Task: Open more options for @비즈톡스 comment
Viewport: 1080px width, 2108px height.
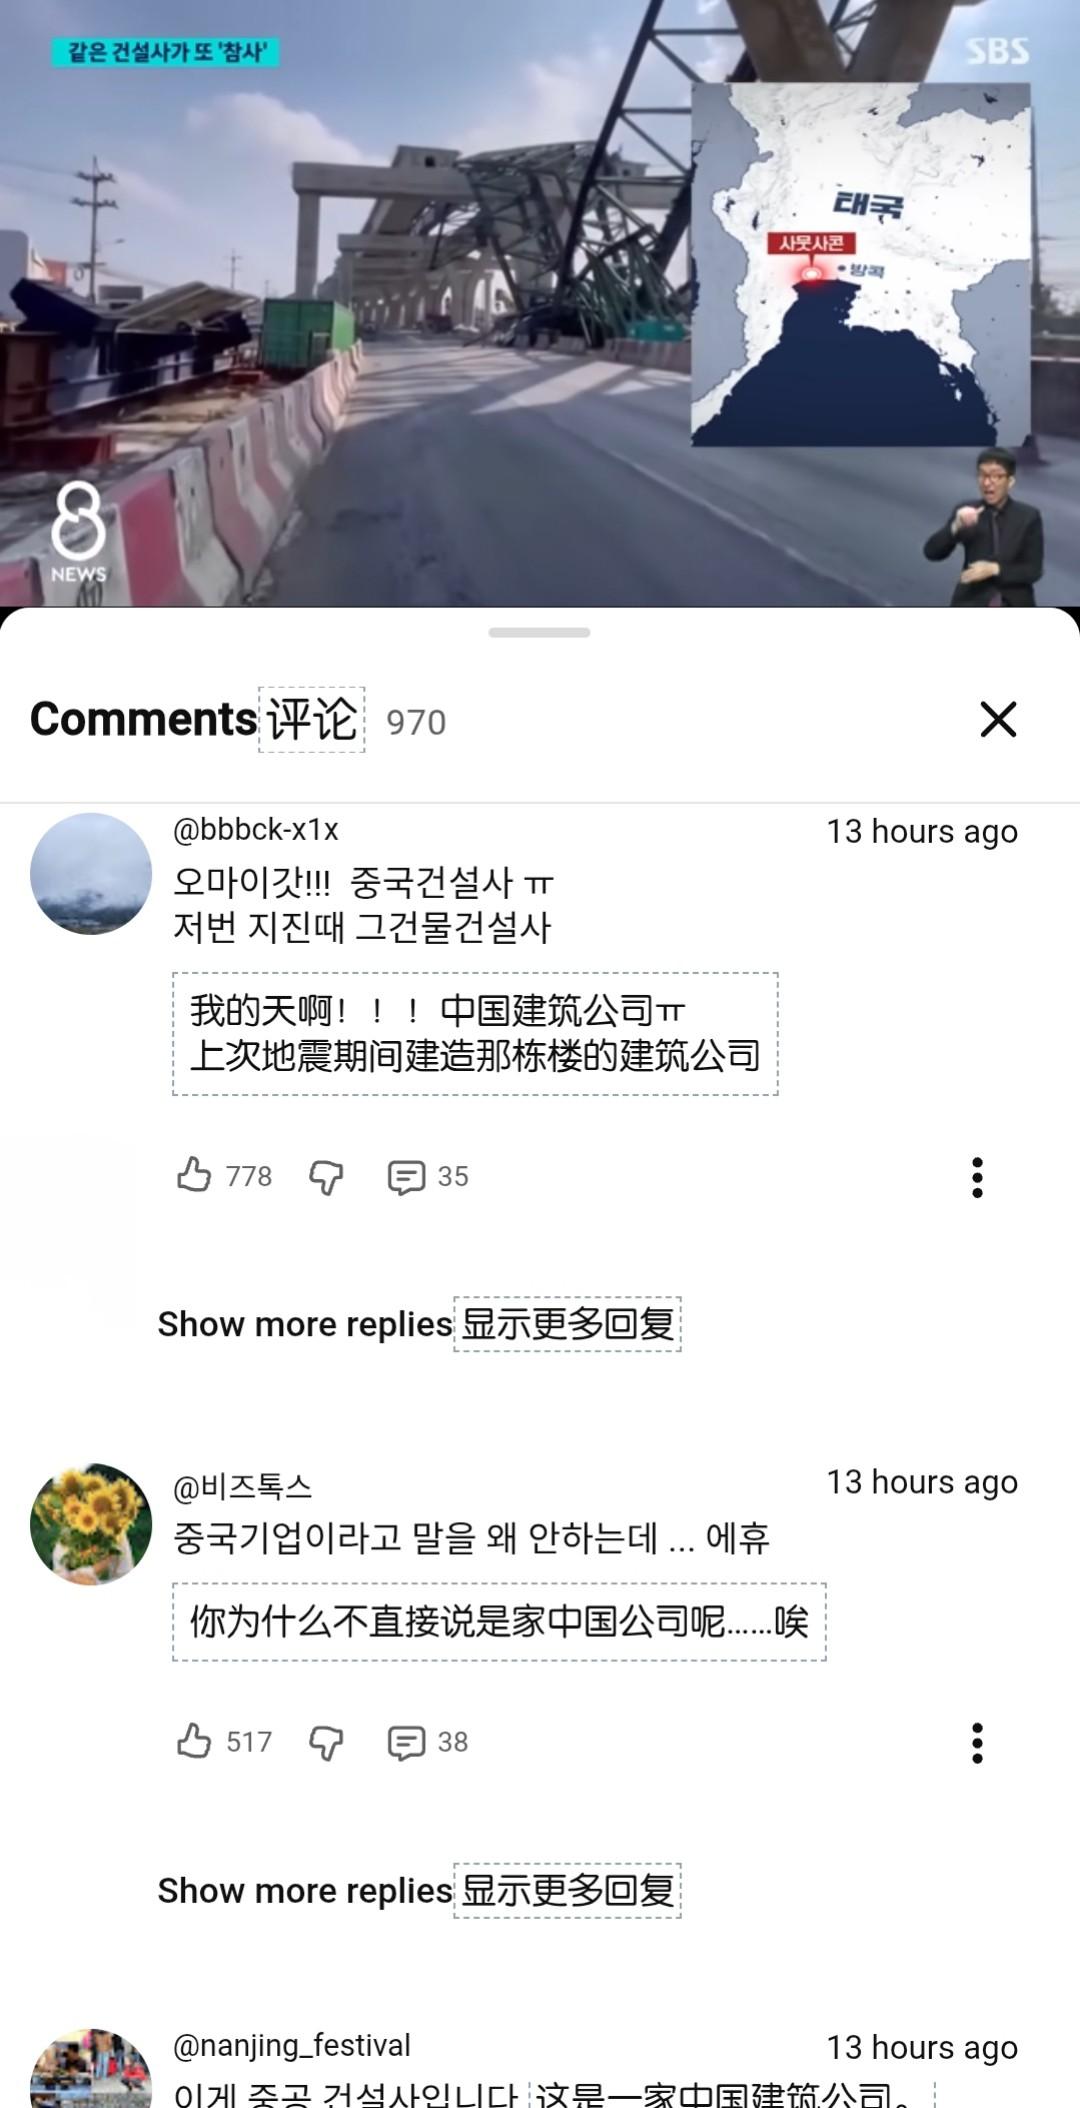Action: pos(977,1743)
